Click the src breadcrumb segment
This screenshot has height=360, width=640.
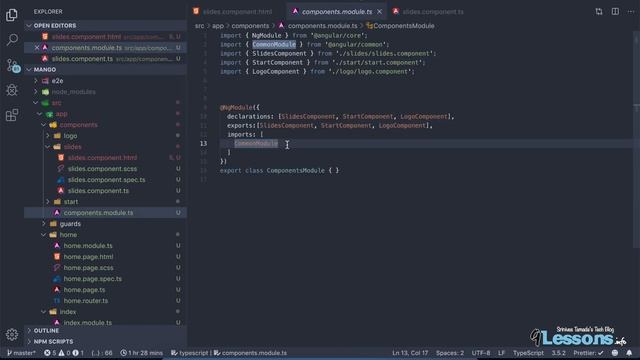click(199, 26)
